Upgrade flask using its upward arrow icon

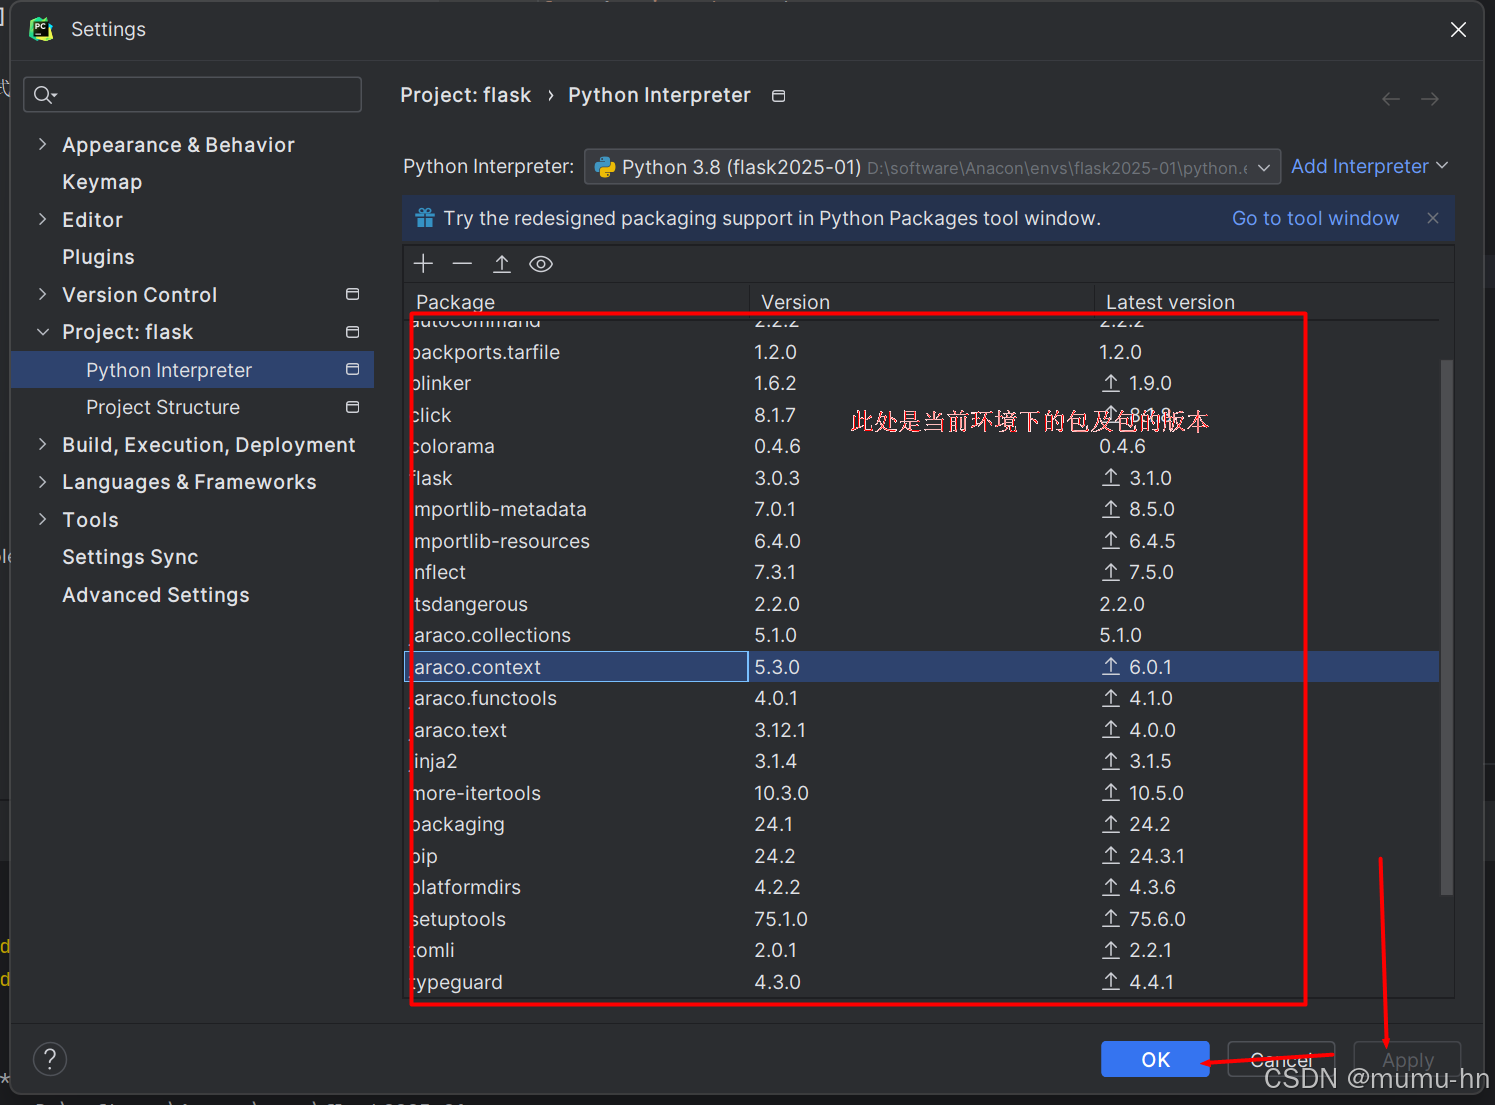(x=1110, y=478)
